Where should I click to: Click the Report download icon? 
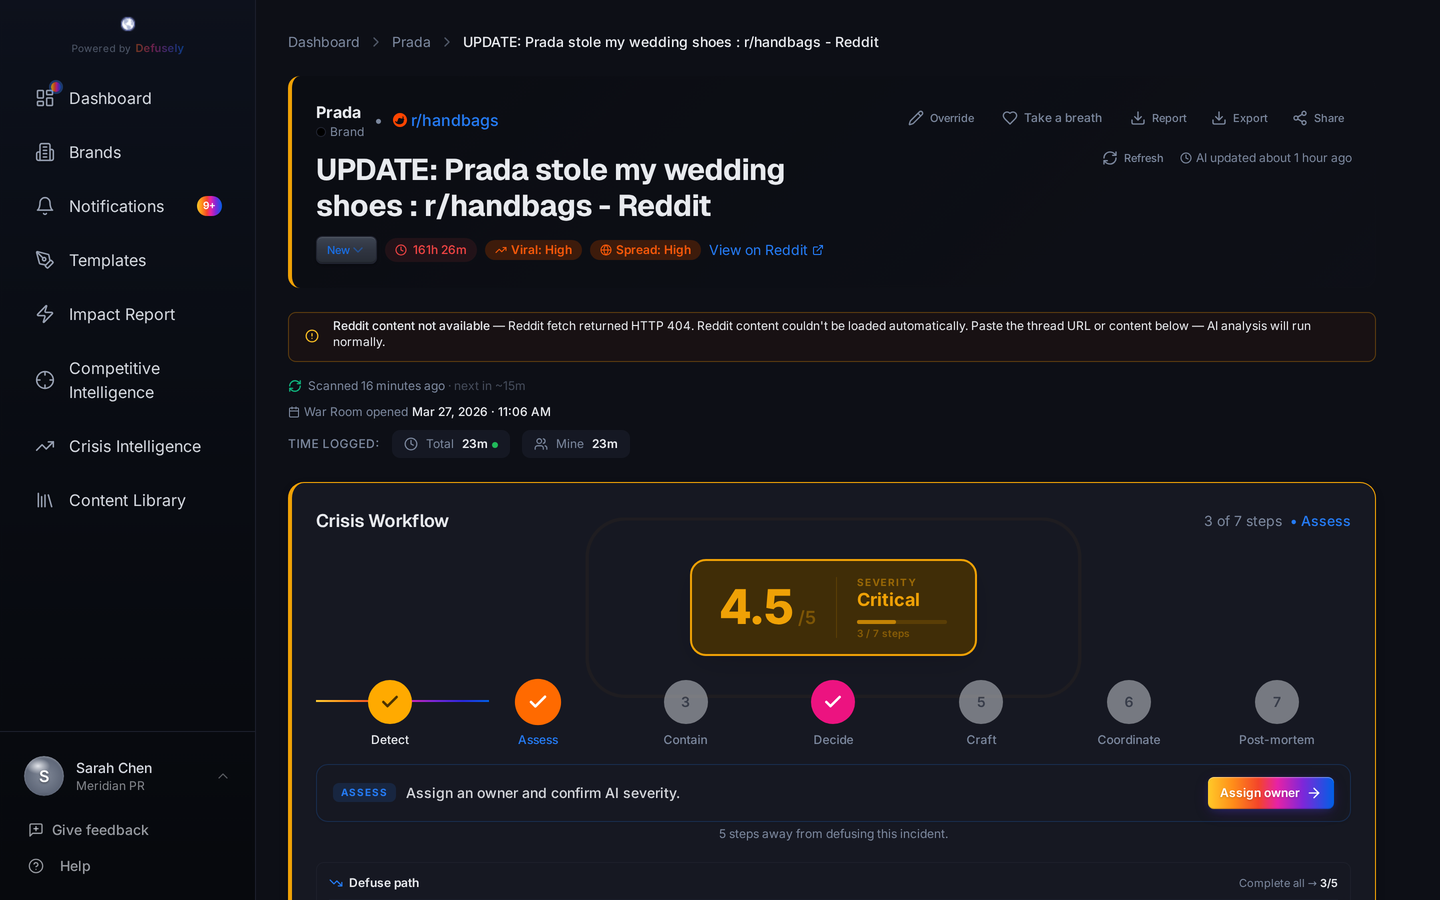pos(1138,118)
